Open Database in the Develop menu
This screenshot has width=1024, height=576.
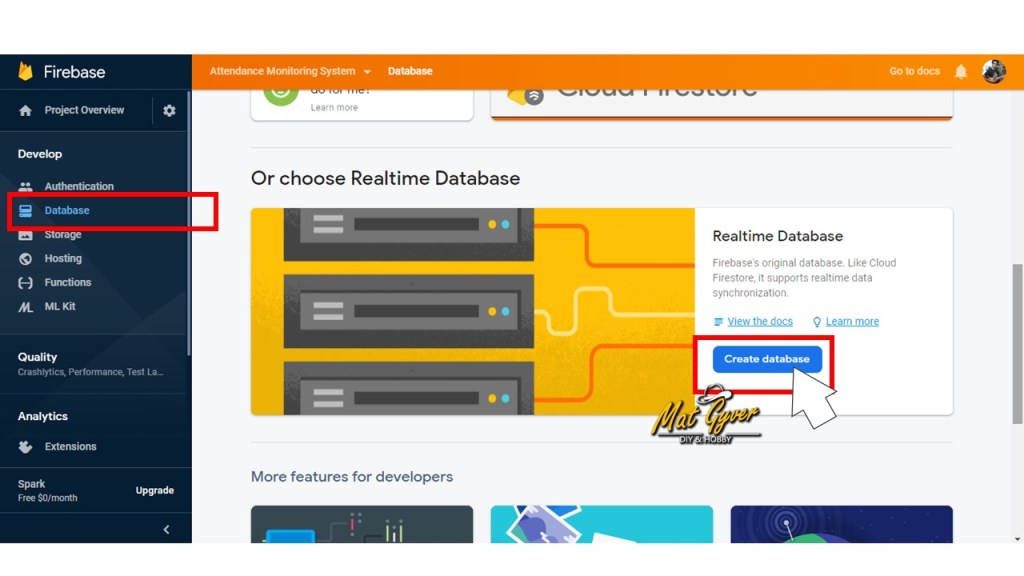(x=67, y=211)
